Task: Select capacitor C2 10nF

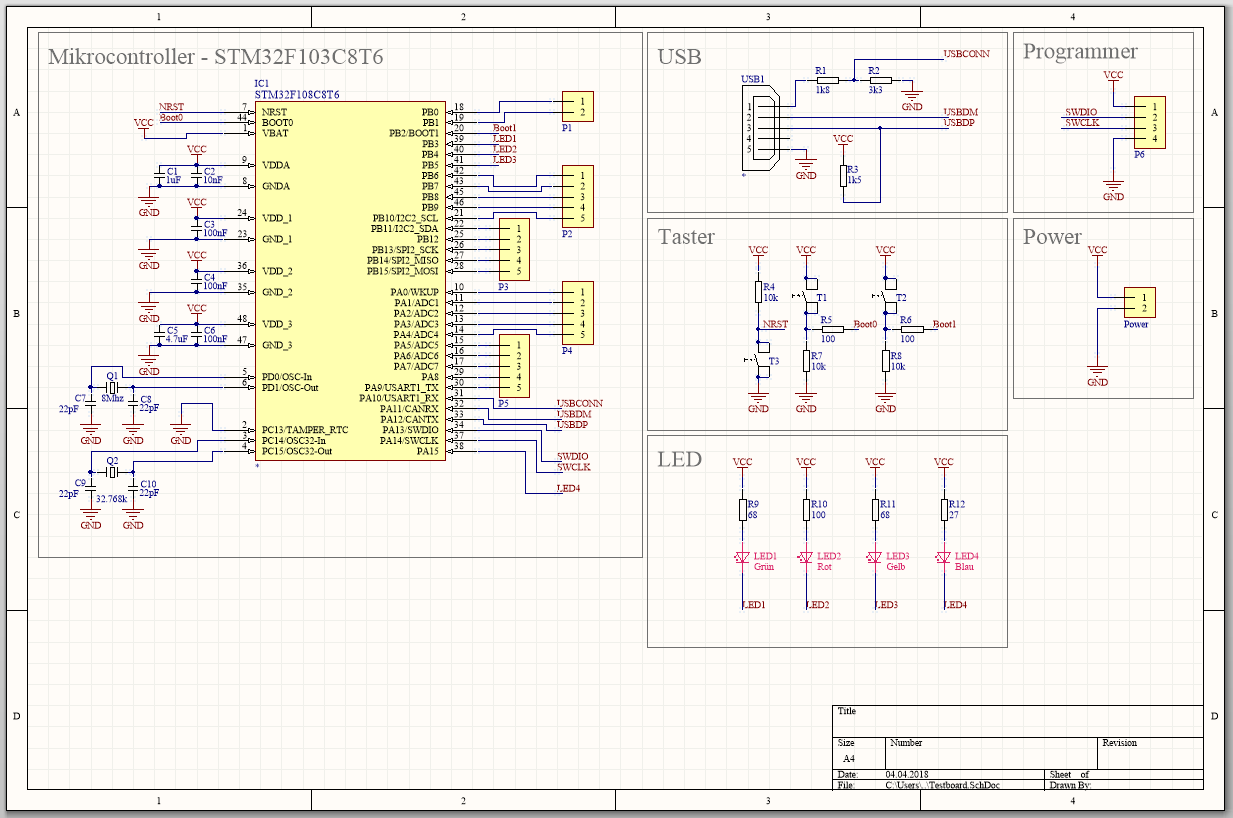Action: 197,176
